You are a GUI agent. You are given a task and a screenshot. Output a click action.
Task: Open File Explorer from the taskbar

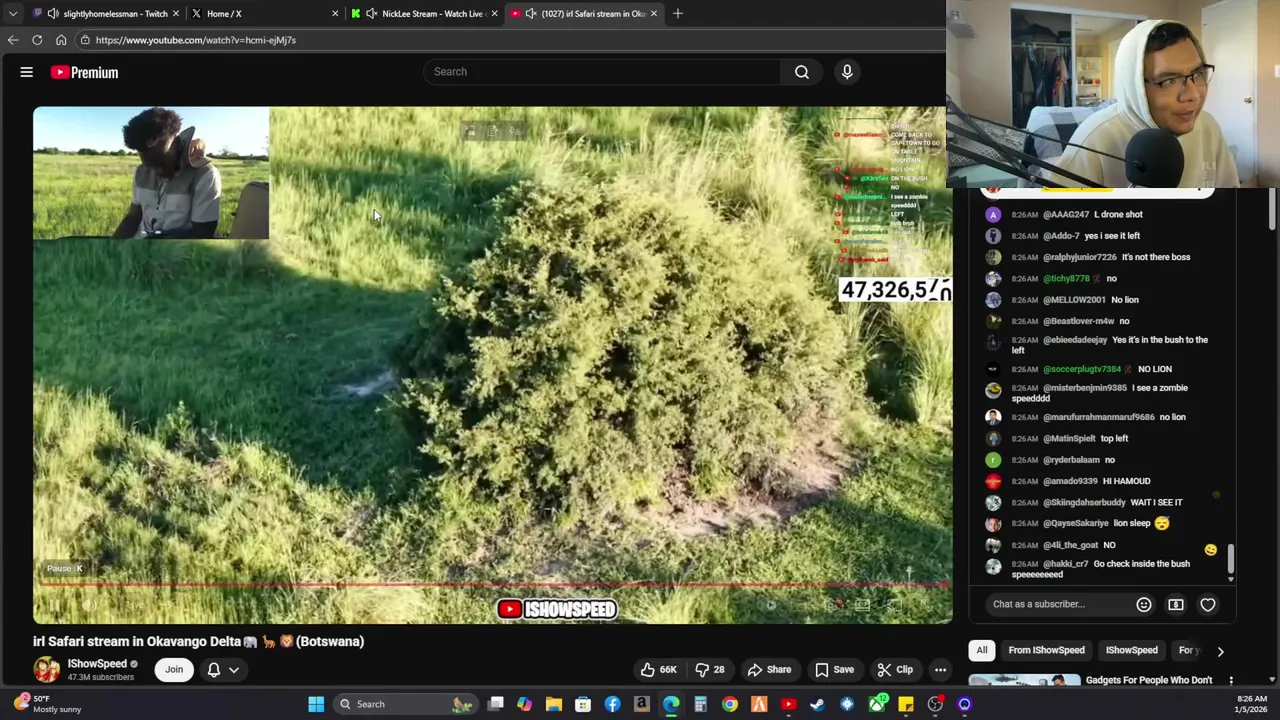tap(554, 704)
